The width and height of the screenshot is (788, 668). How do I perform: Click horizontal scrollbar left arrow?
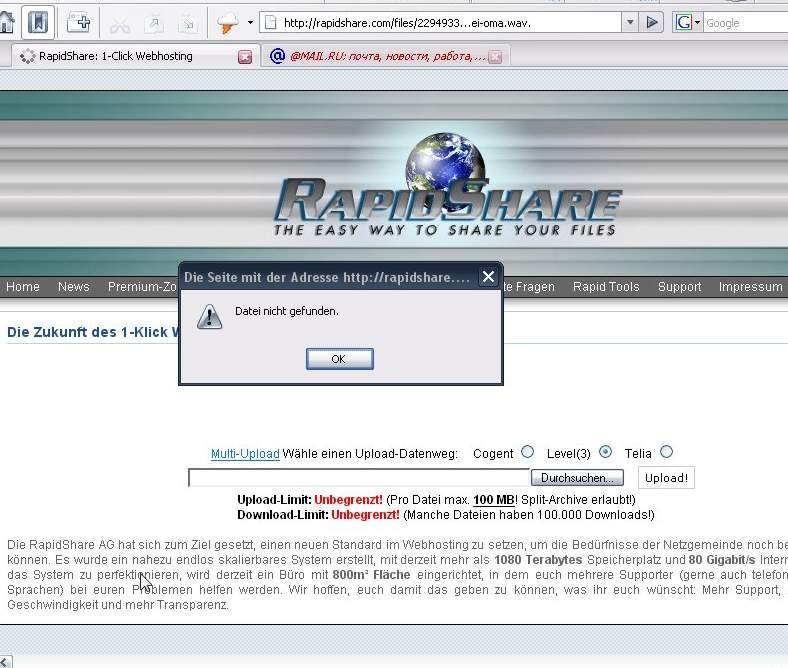(6, 661)
